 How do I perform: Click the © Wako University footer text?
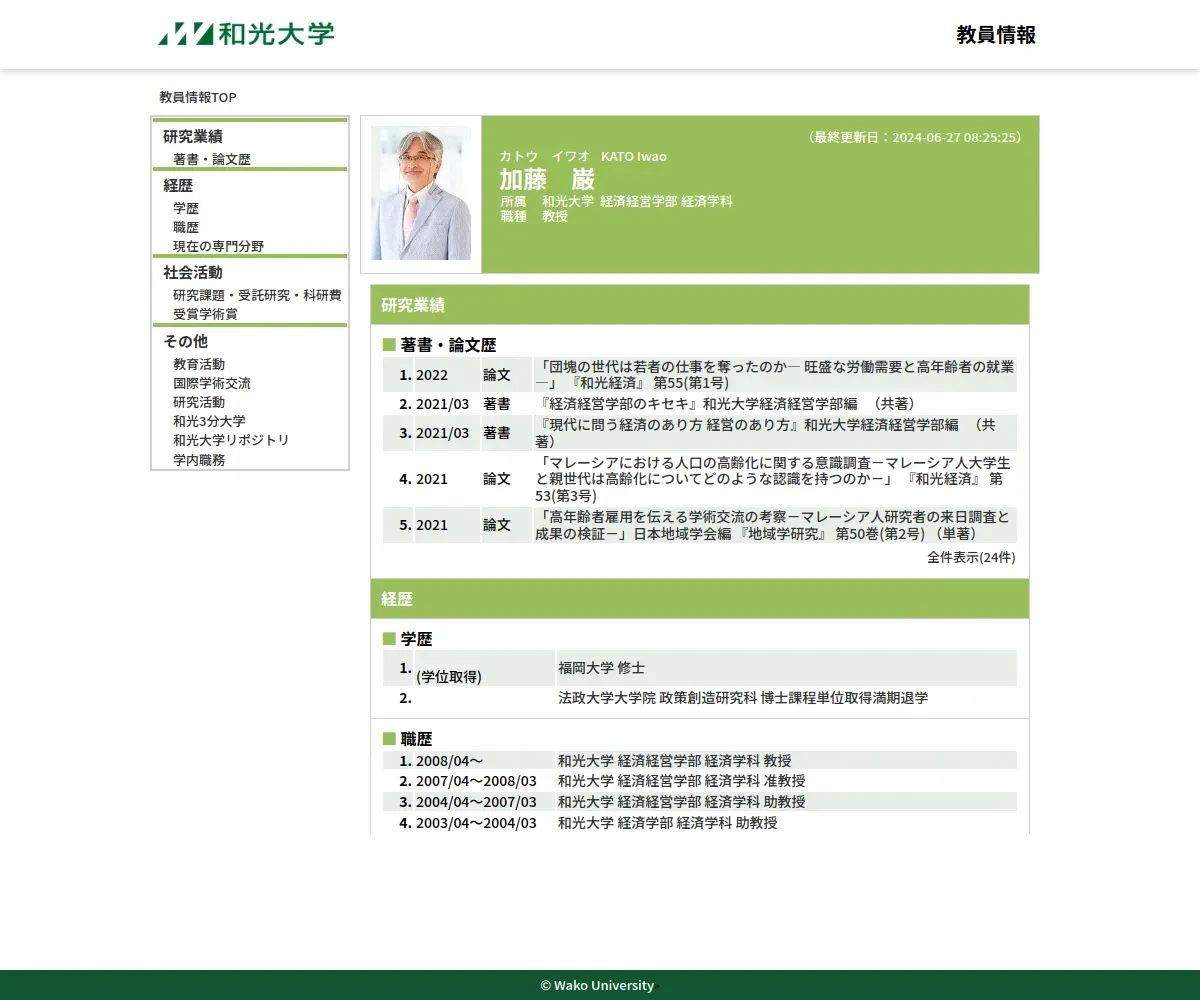coord(597,985)
